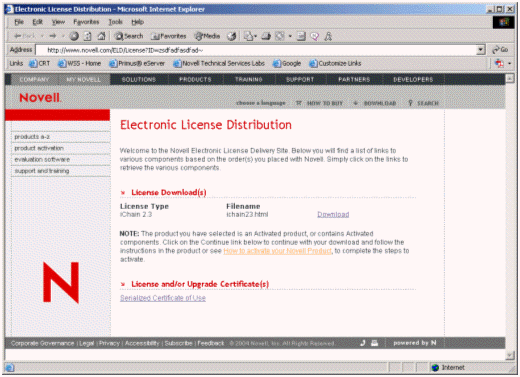Open the View menu
This screenshot has width=520, height=377.
pos(58,22)
